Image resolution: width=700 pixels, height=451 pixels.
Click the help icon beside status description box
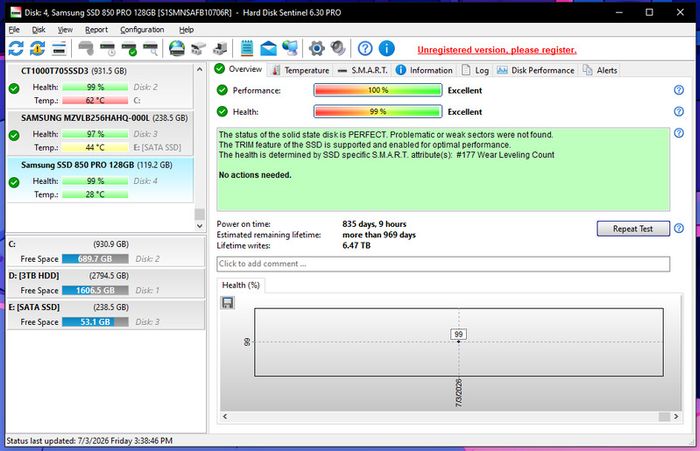click(x=679, y=133)
